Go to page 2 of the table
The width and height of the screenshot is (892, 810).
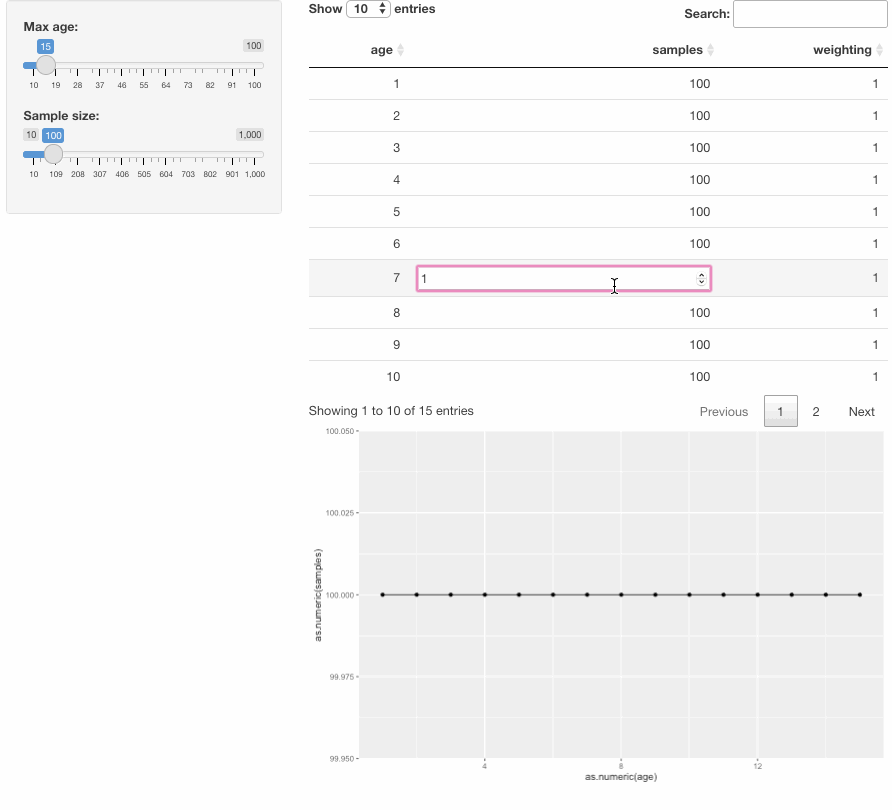816,411
